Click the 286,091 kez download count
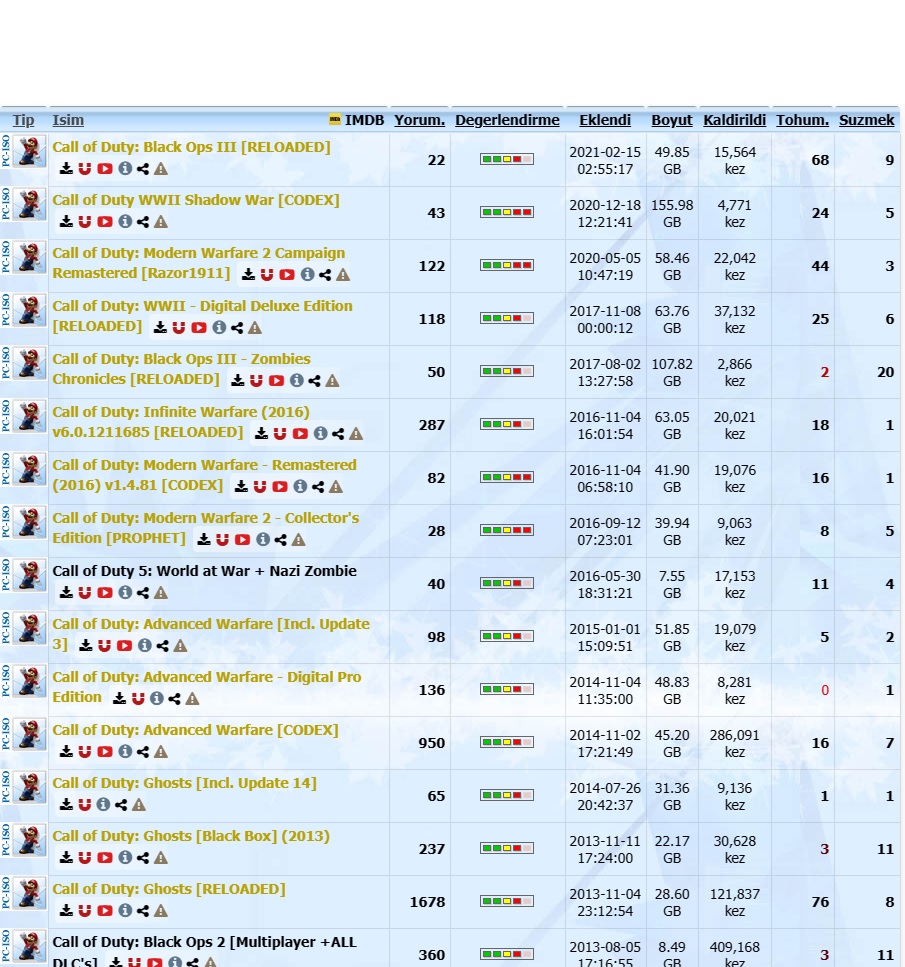 click(734, 744)
